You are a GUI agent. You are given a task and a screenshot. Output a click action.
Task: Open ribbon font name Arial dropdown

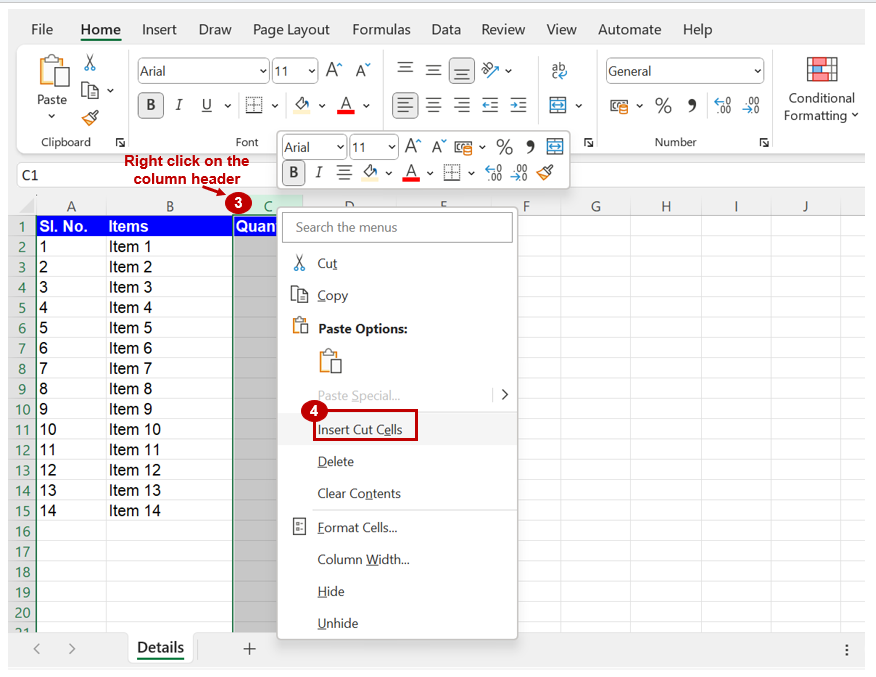coord(263,71)
